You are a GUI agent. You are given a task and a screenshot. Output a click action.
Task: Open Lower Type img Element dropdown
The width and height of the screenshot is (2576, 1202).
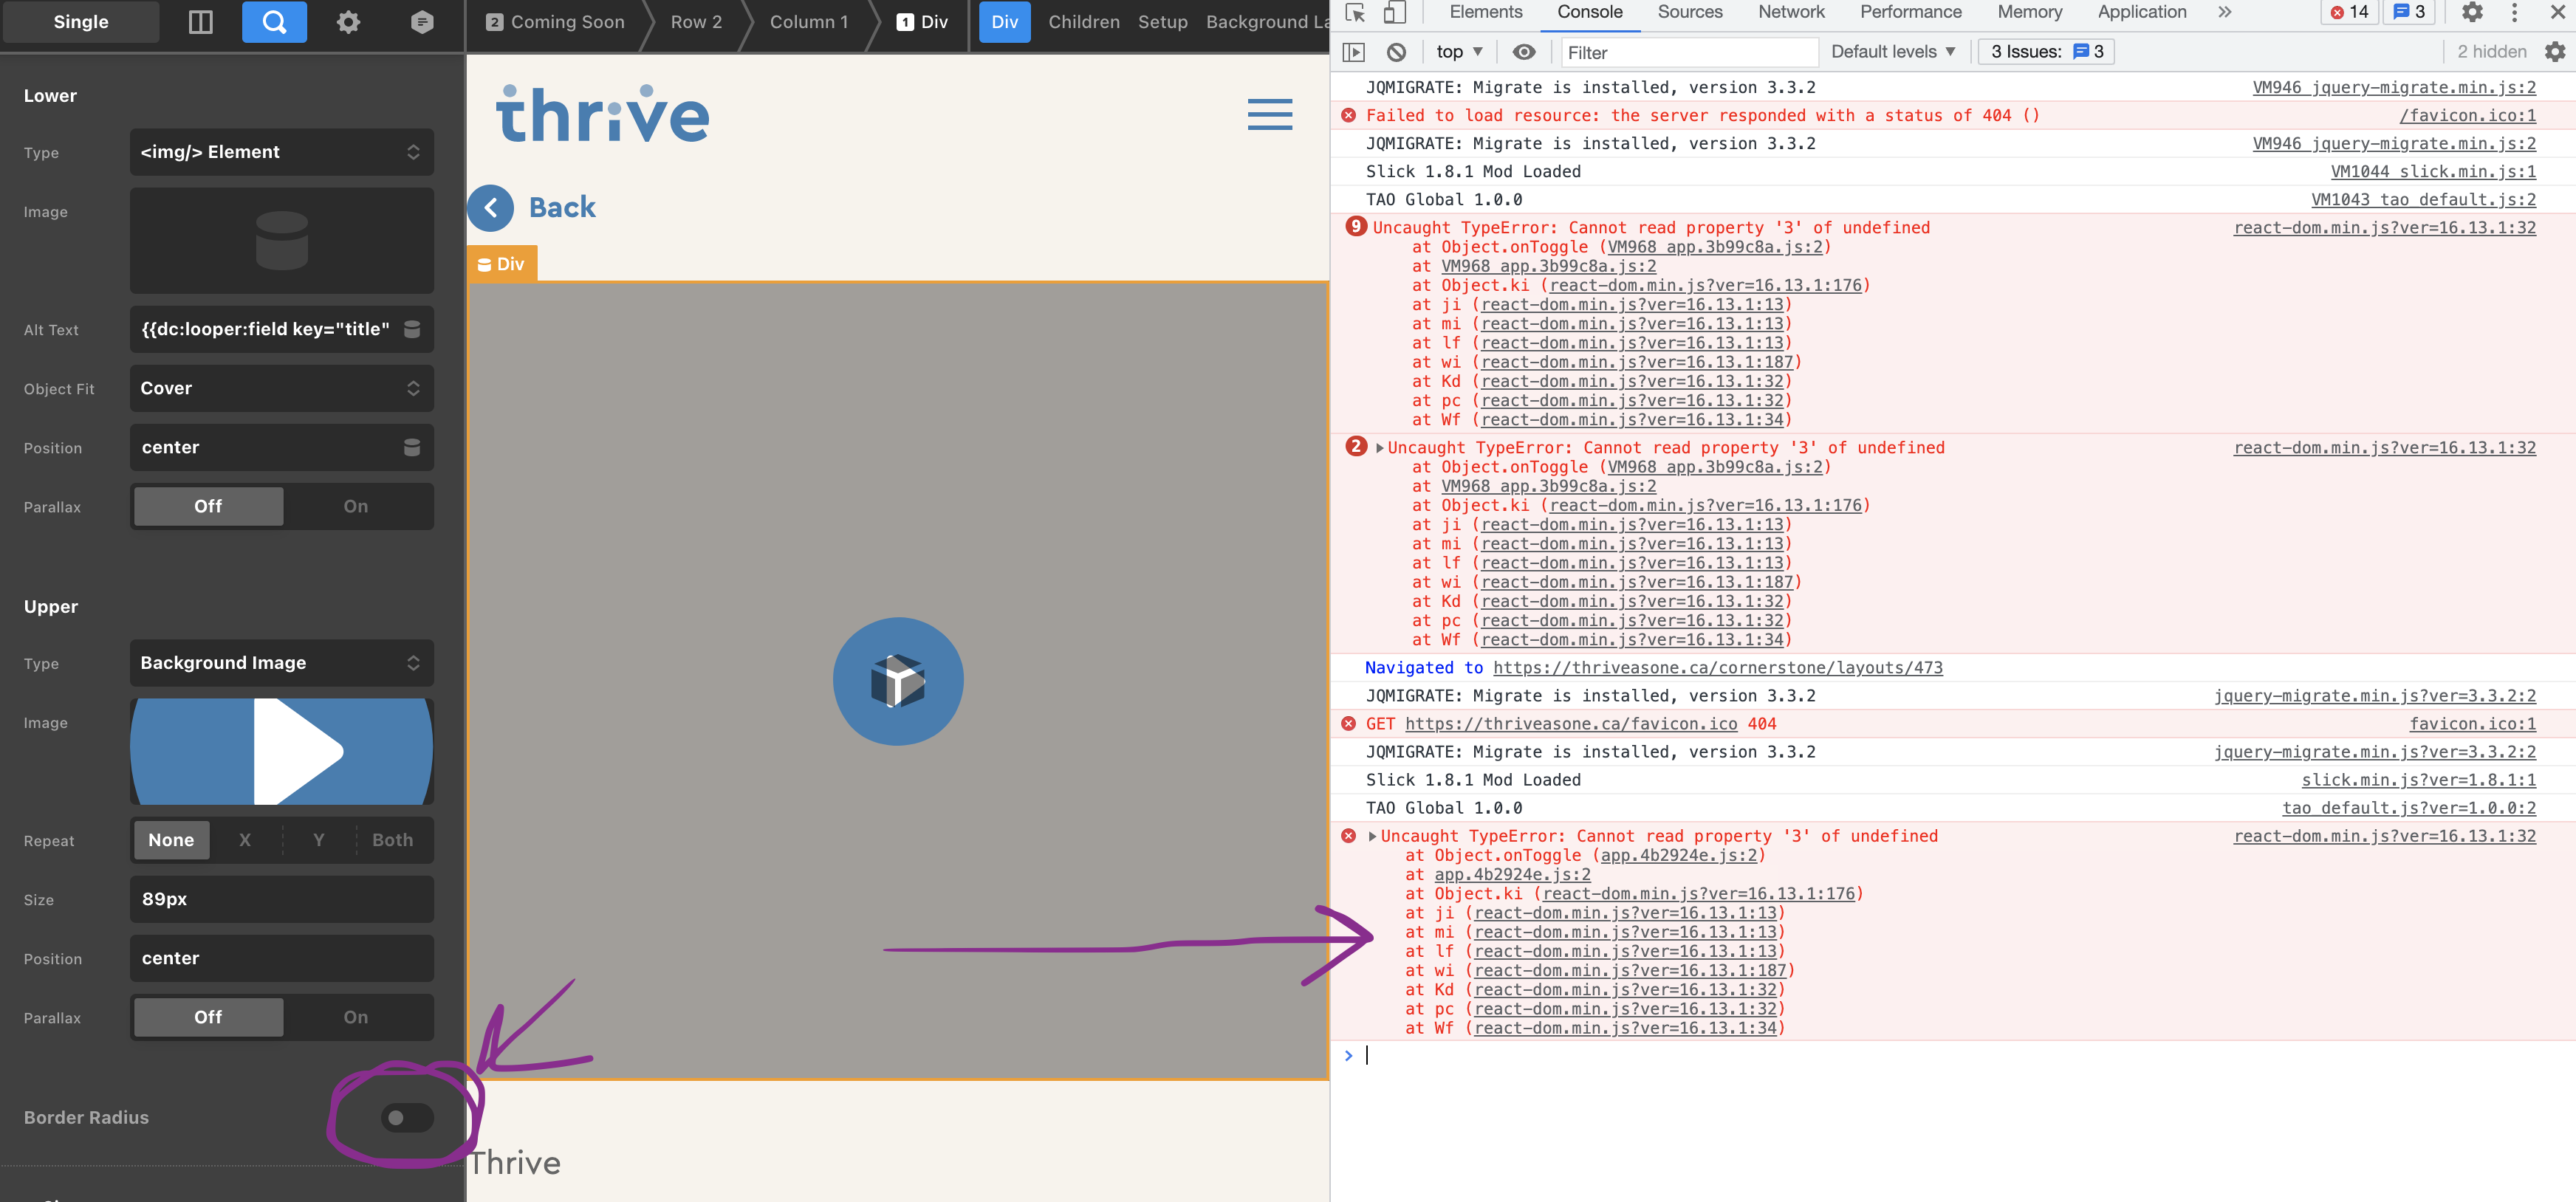click(281, 152)
